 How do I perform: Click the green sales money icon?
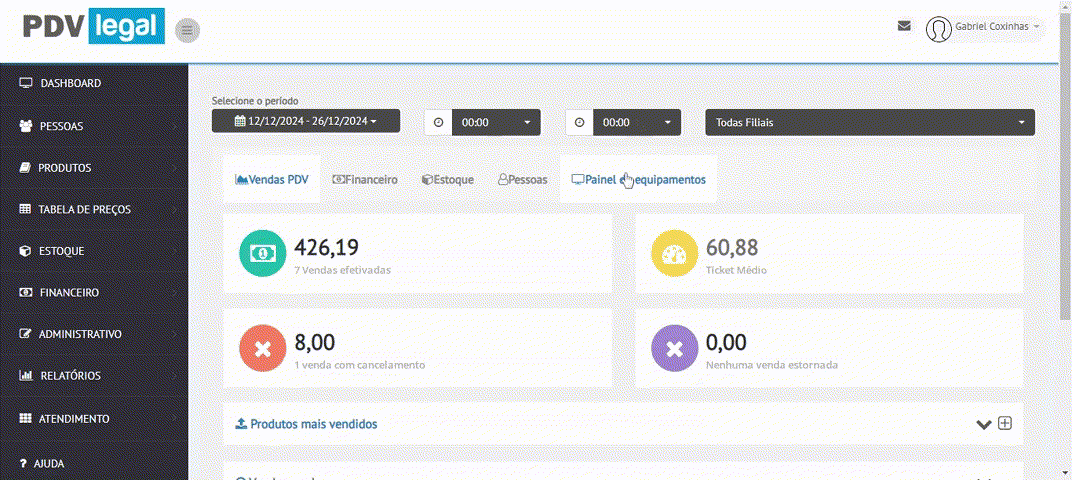click(261, 253)
